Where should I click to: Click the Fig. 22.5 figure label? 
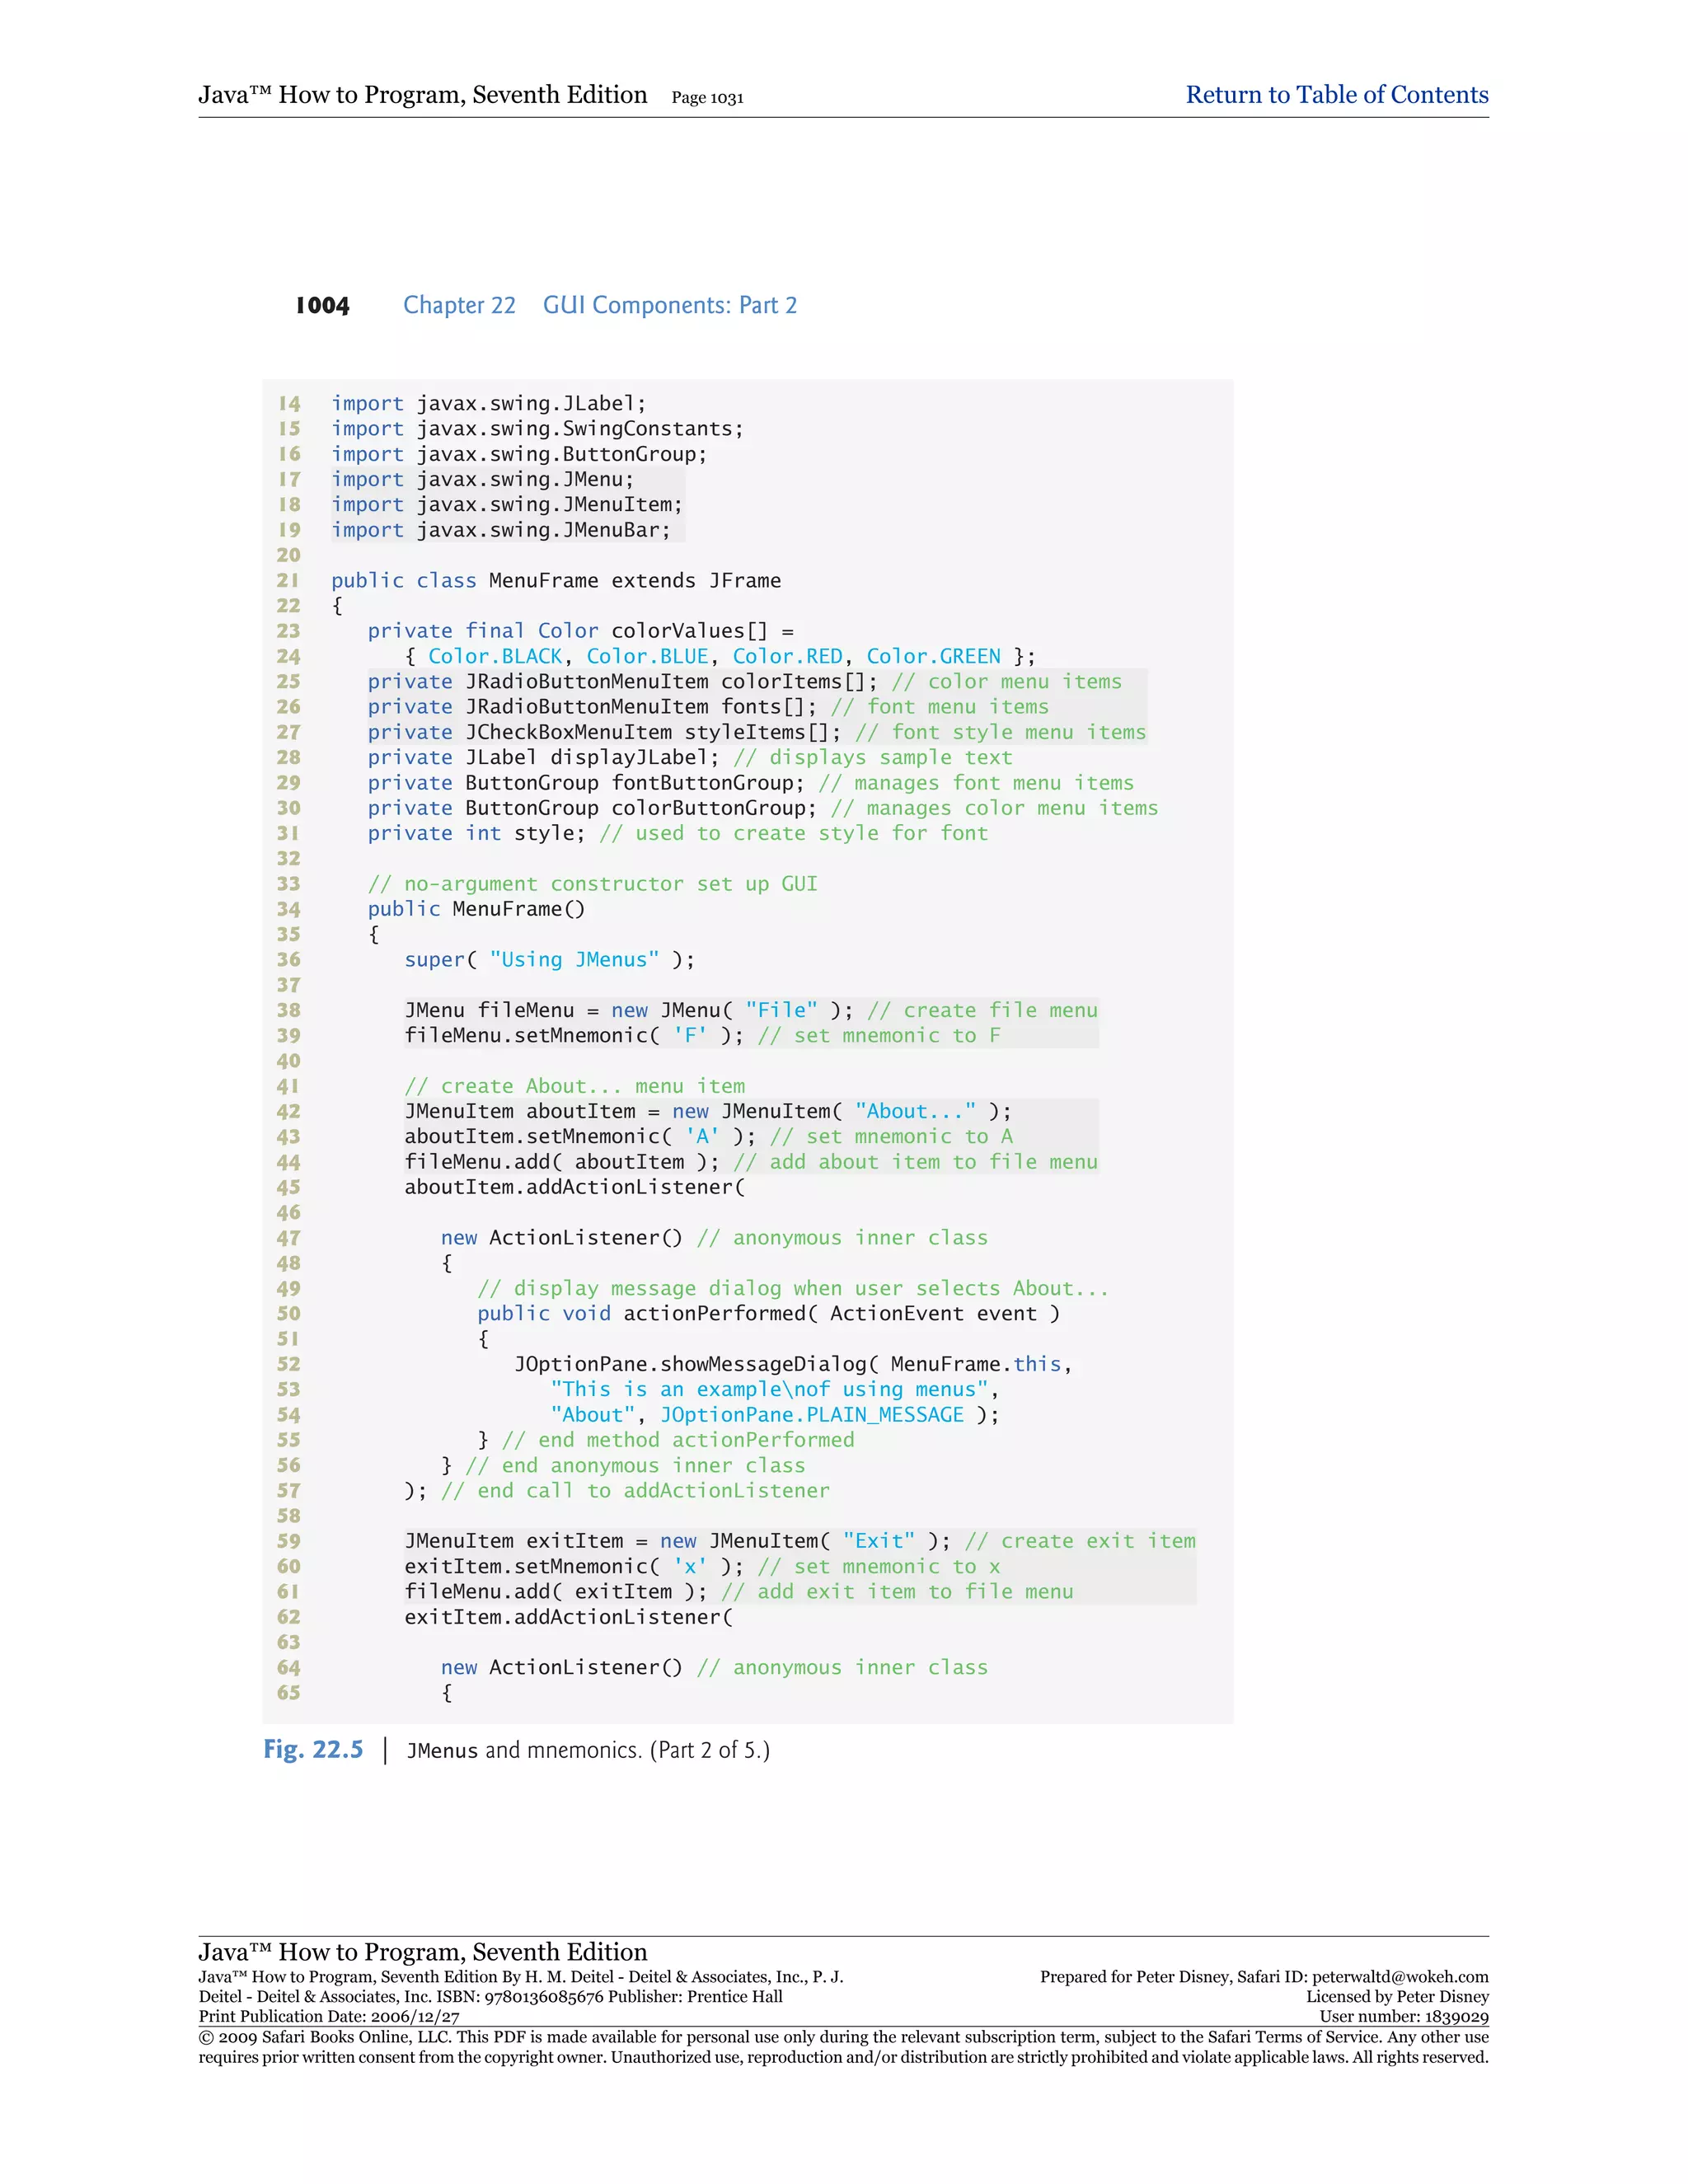point(313,1749)
